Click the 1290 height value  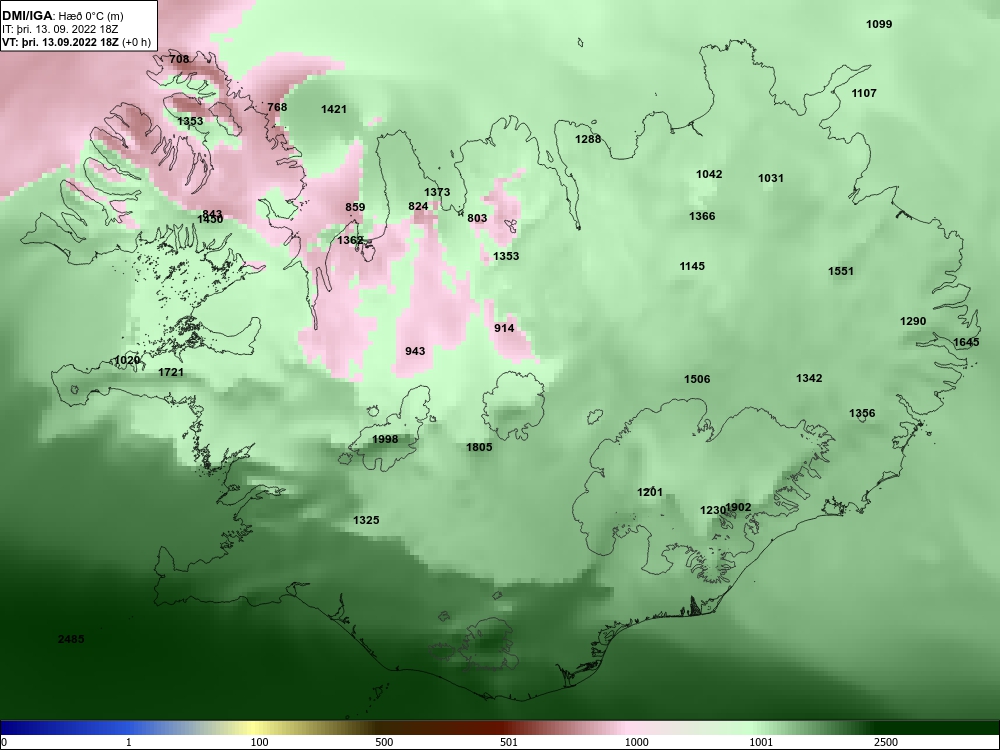[x=913, y=321]
